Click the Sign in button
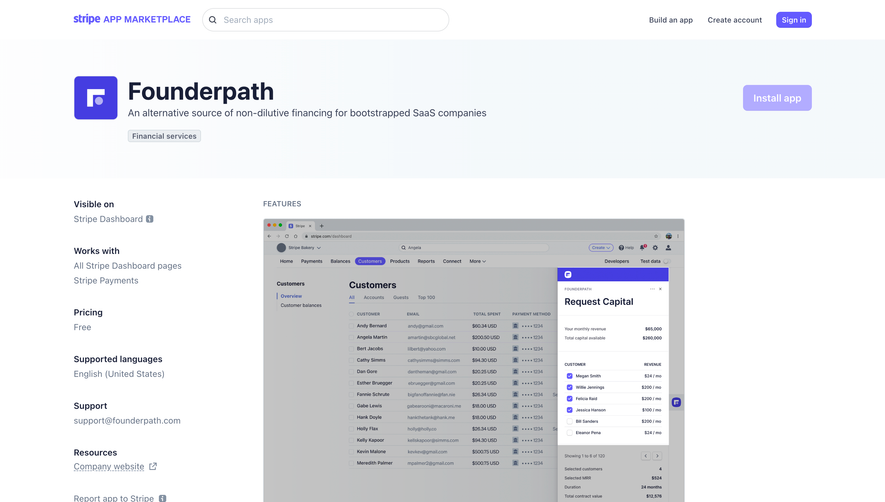Image resolution: width=885 pixels, height=502 pixels. (x=794, y=20)
